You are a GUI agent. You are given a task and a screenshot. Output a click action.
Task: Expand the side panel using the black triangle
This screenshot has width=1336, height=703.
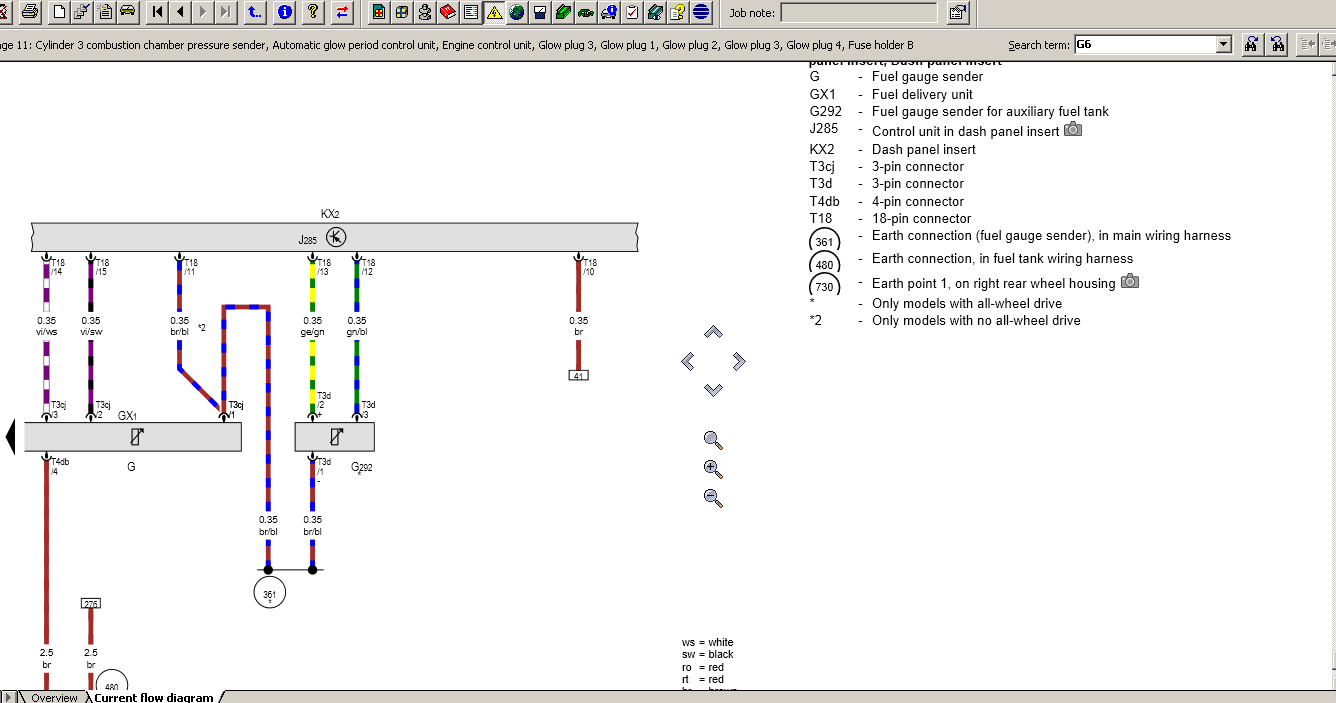pos(10,437)
